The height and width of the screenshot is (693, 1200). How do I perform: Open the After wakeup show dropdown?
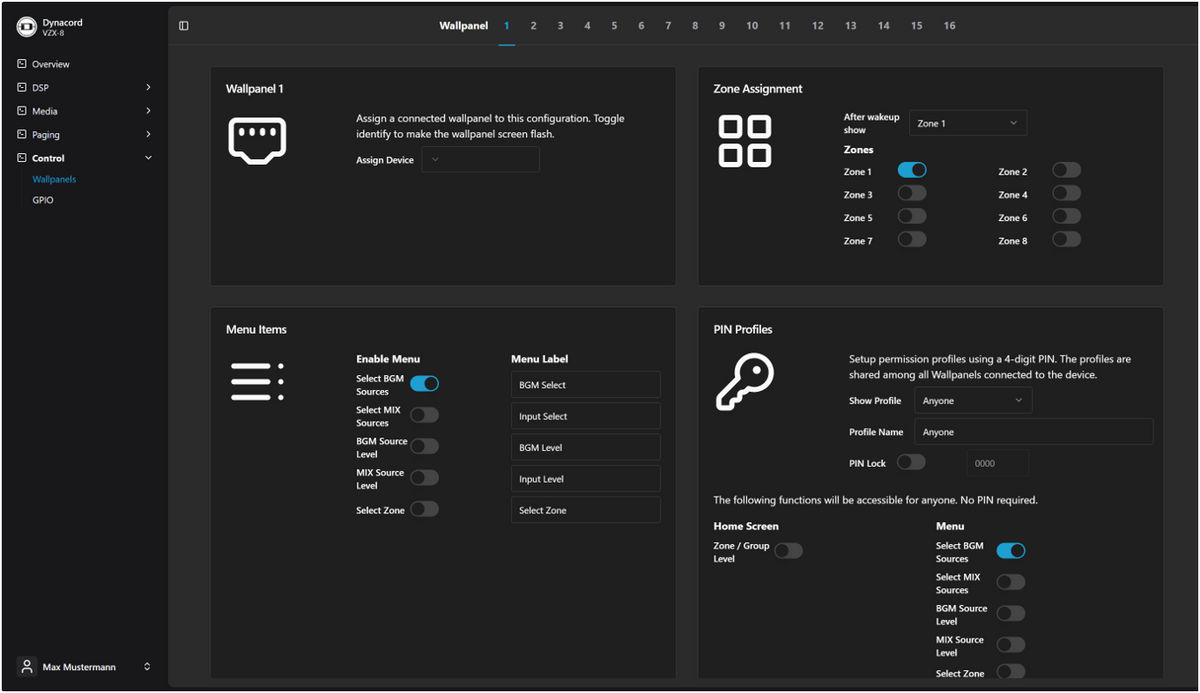[x=968, y=123]
